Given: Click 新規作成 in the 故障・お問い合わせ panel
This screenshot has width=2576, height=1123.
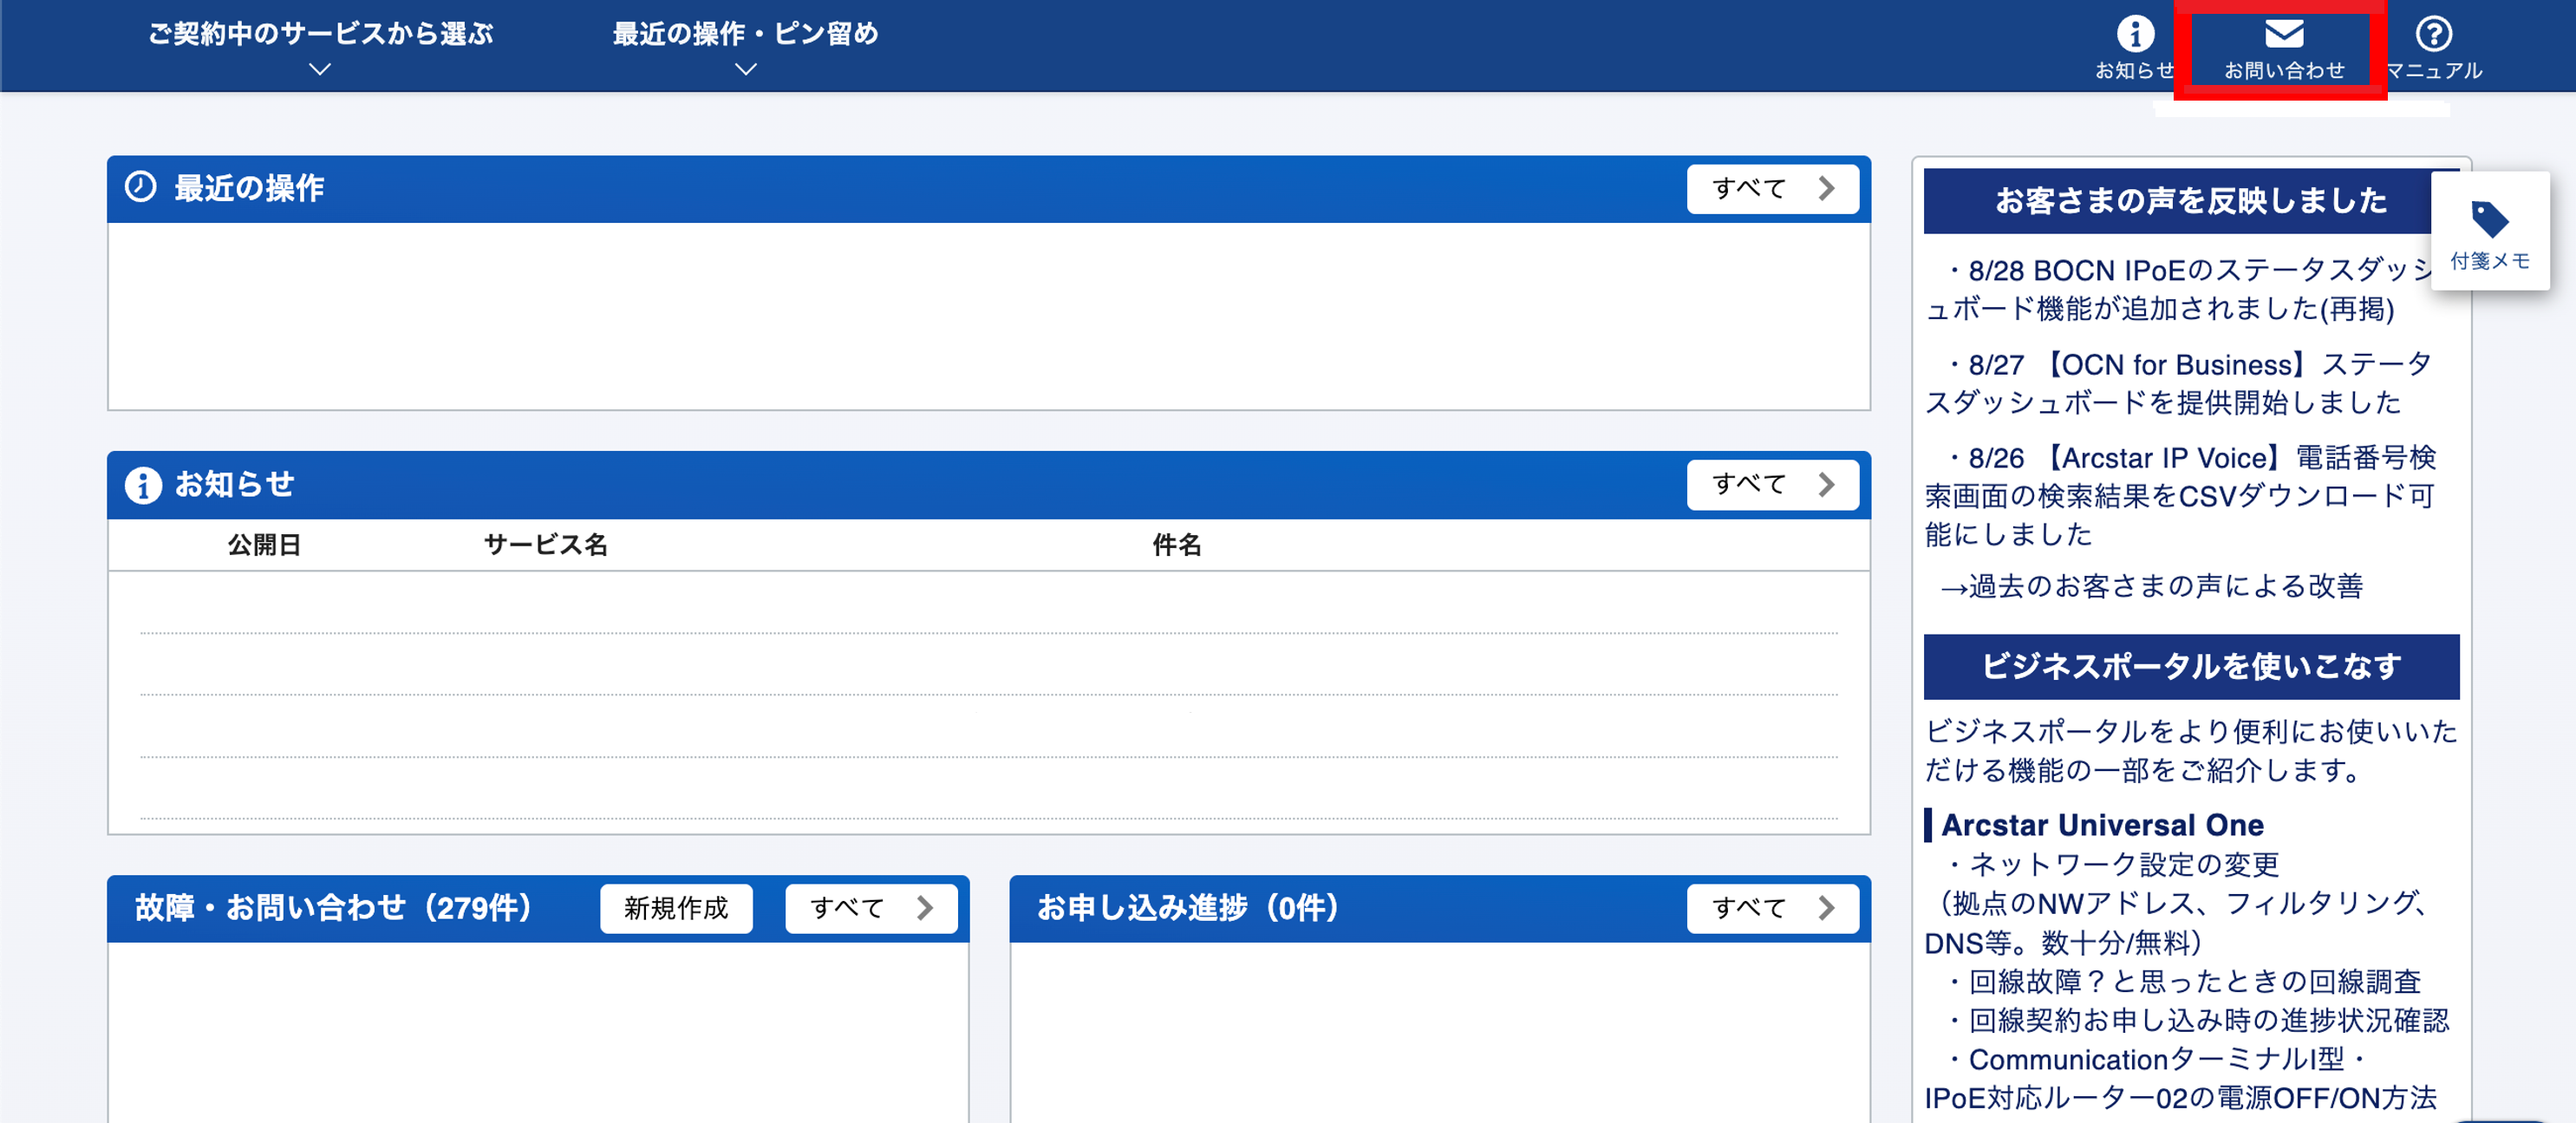Looking at the screenshot, I should 676,908.
